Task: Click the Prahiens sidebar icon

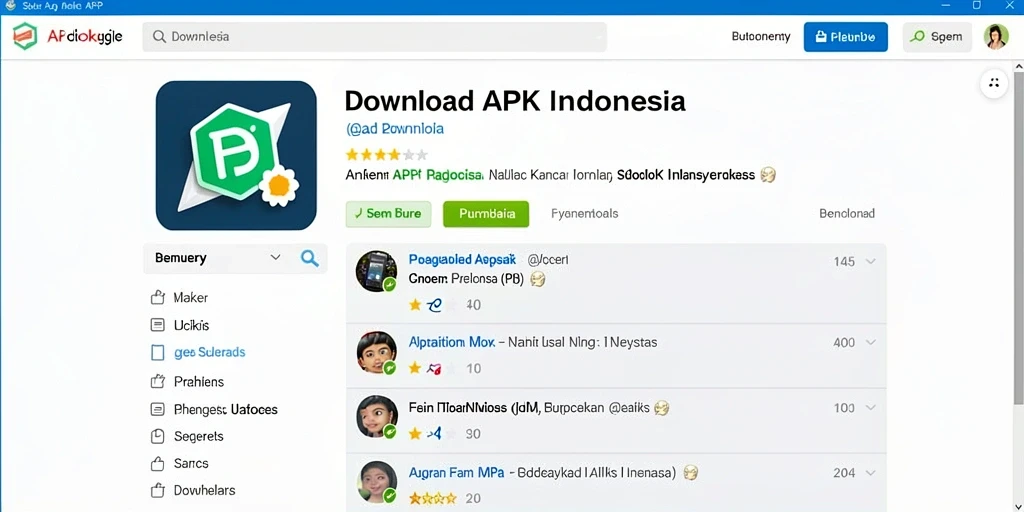Action: (157, 381)
